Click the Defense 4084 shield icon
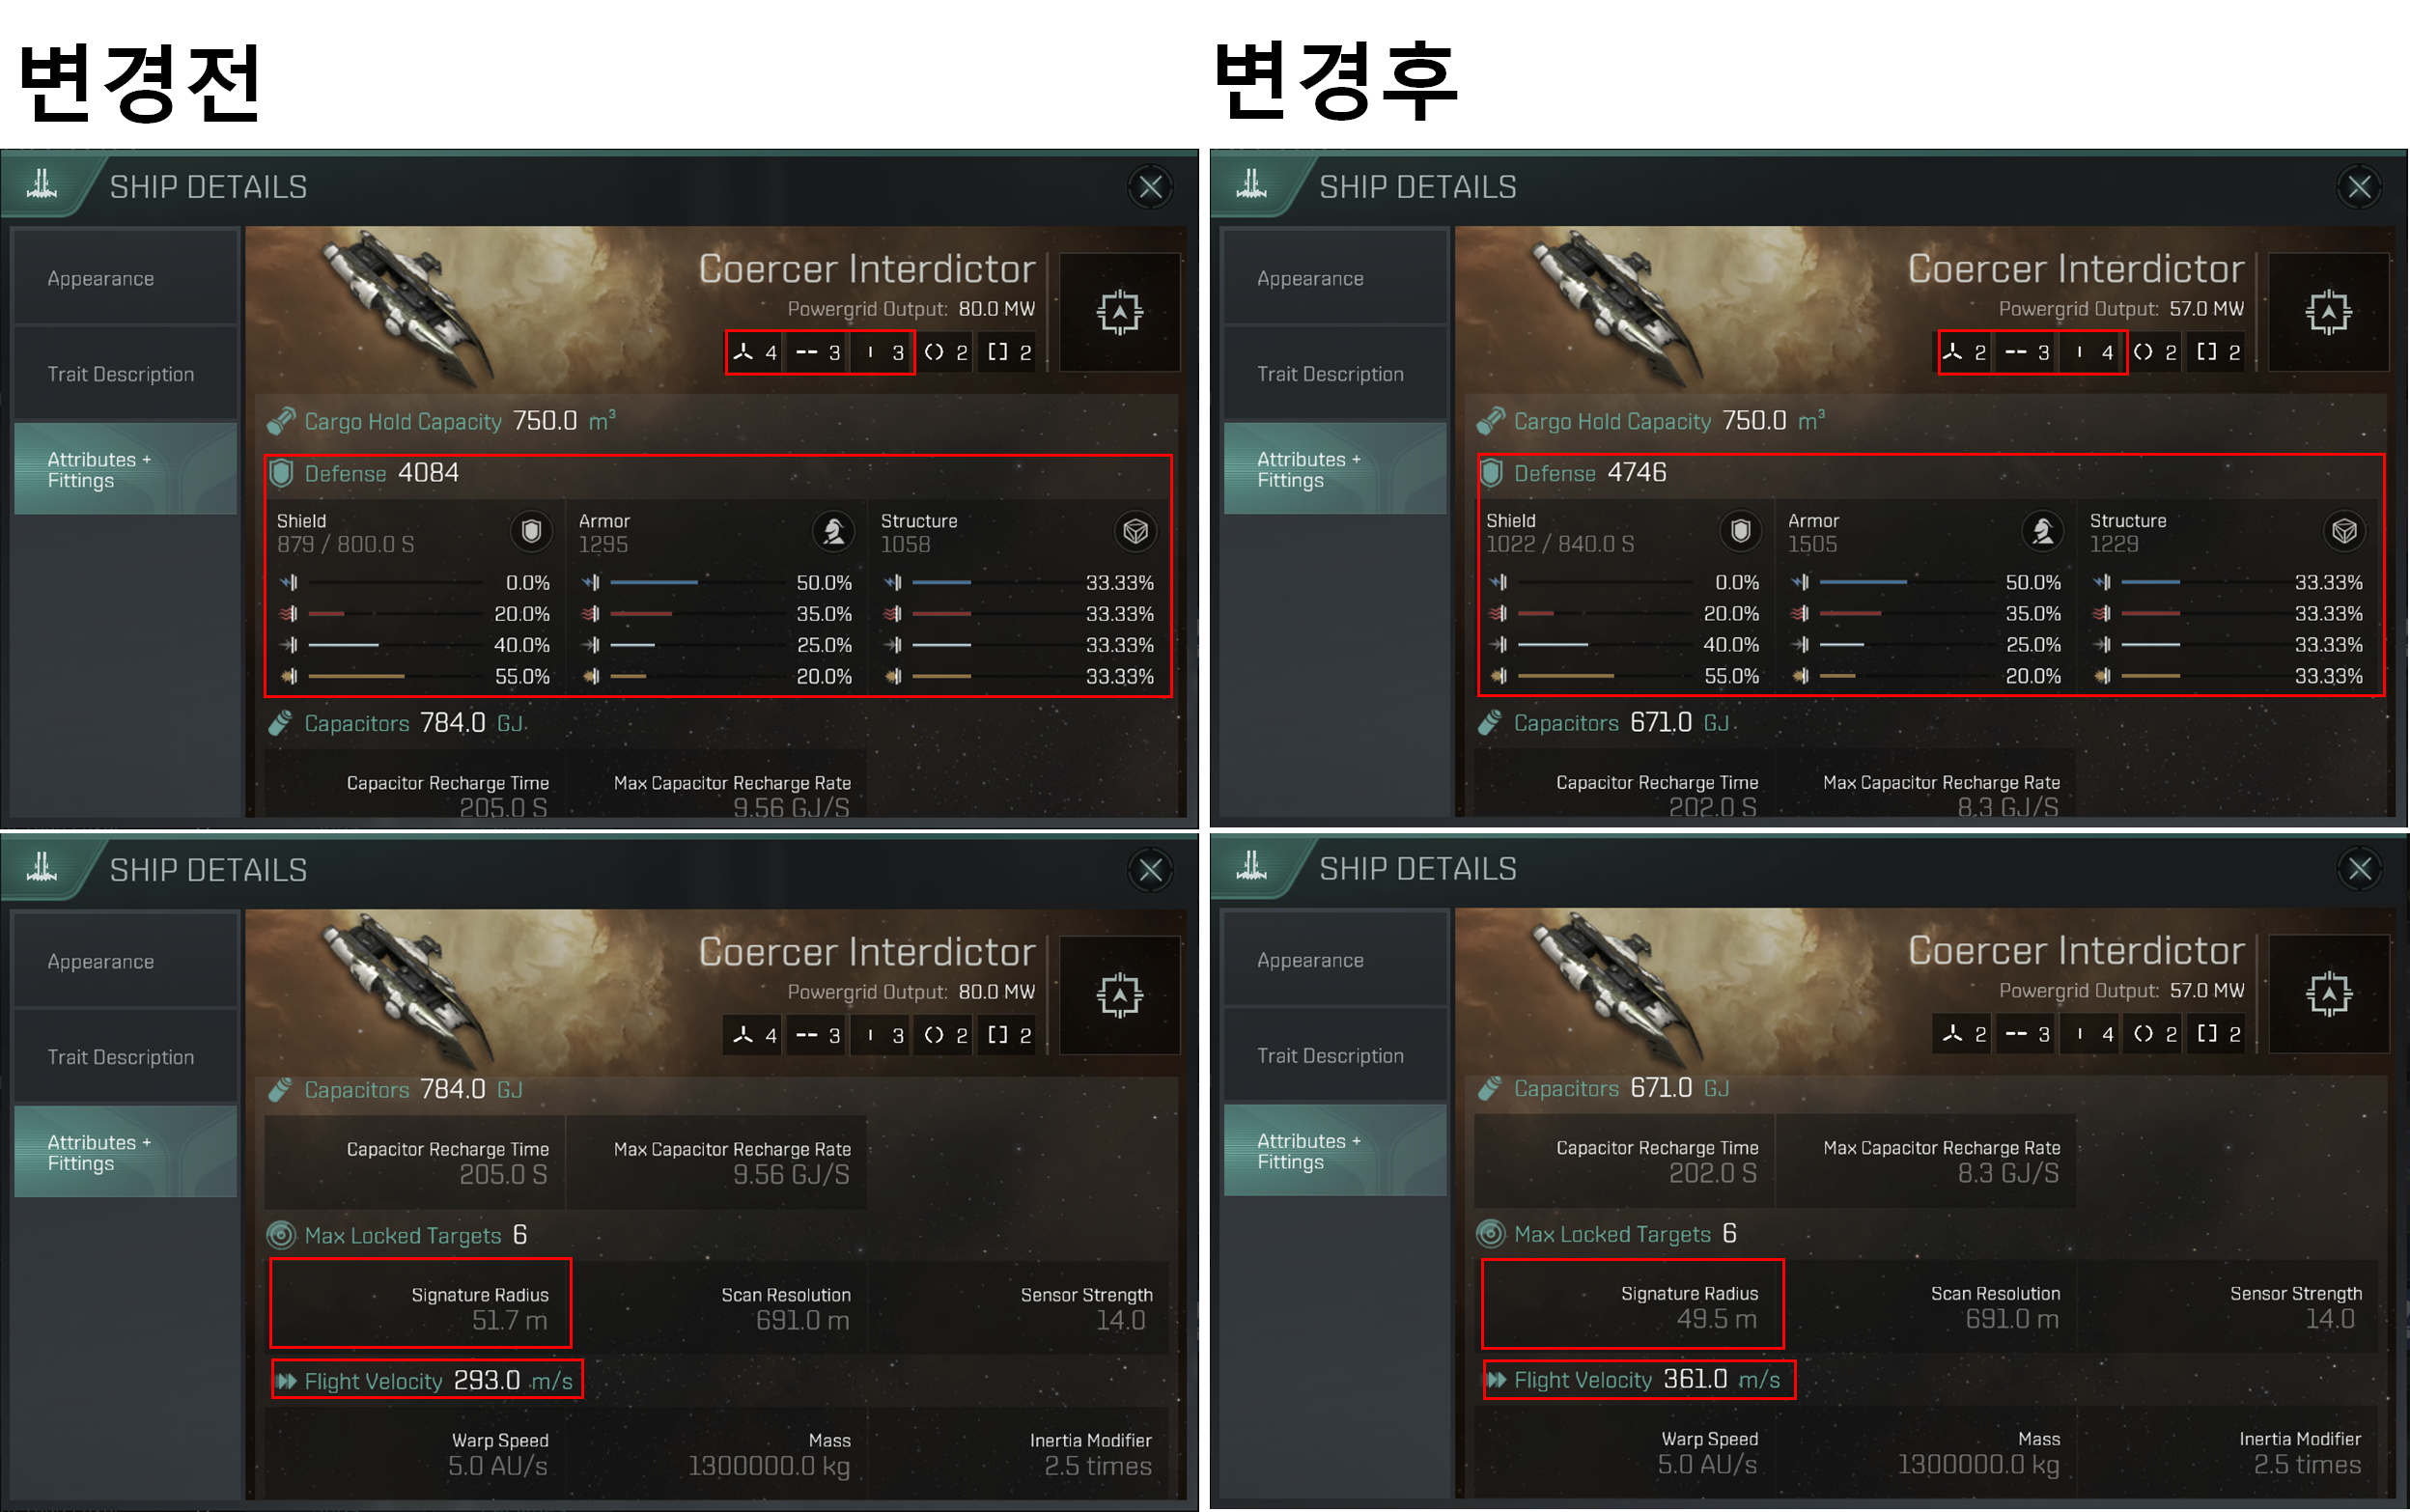 pyautogui.click(x=282, y=473)
